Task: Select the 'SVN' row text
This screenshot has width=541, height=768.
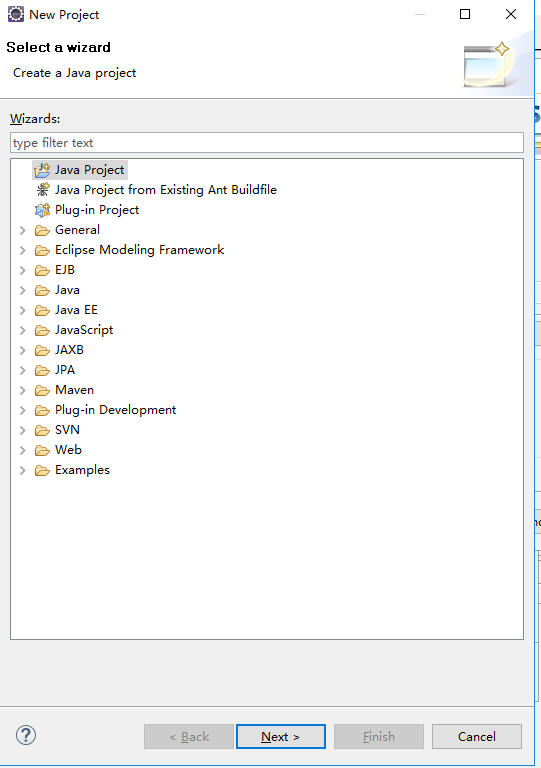Action: coord(67,431)
